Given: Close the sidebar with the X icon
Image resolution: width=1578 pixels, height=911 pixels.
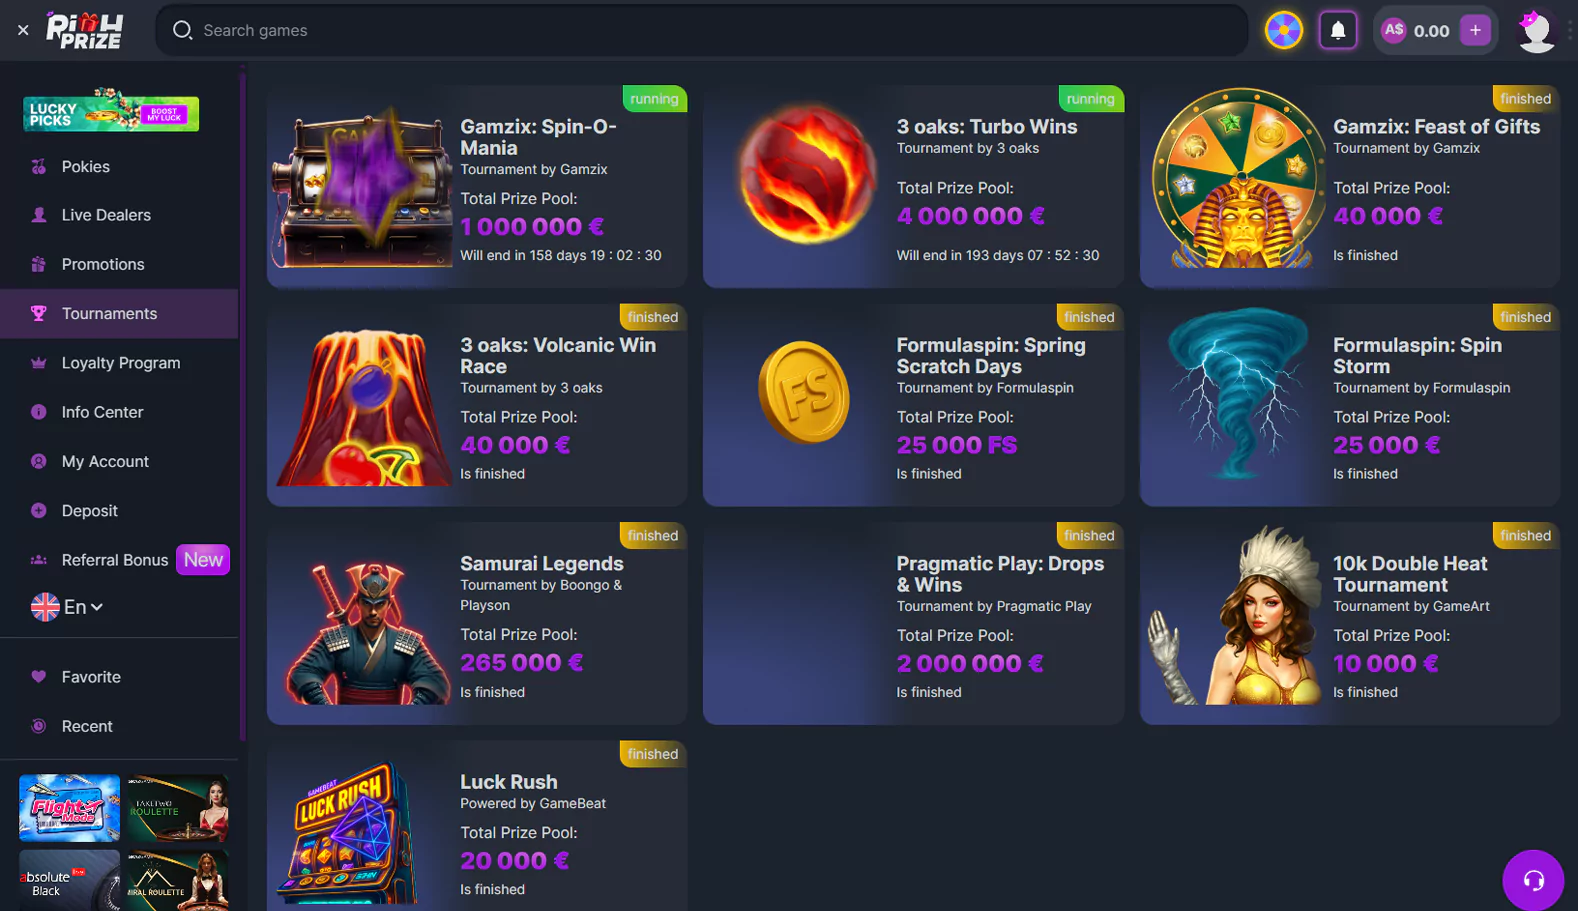Looking at the screenshot, I should coord(23,30).
